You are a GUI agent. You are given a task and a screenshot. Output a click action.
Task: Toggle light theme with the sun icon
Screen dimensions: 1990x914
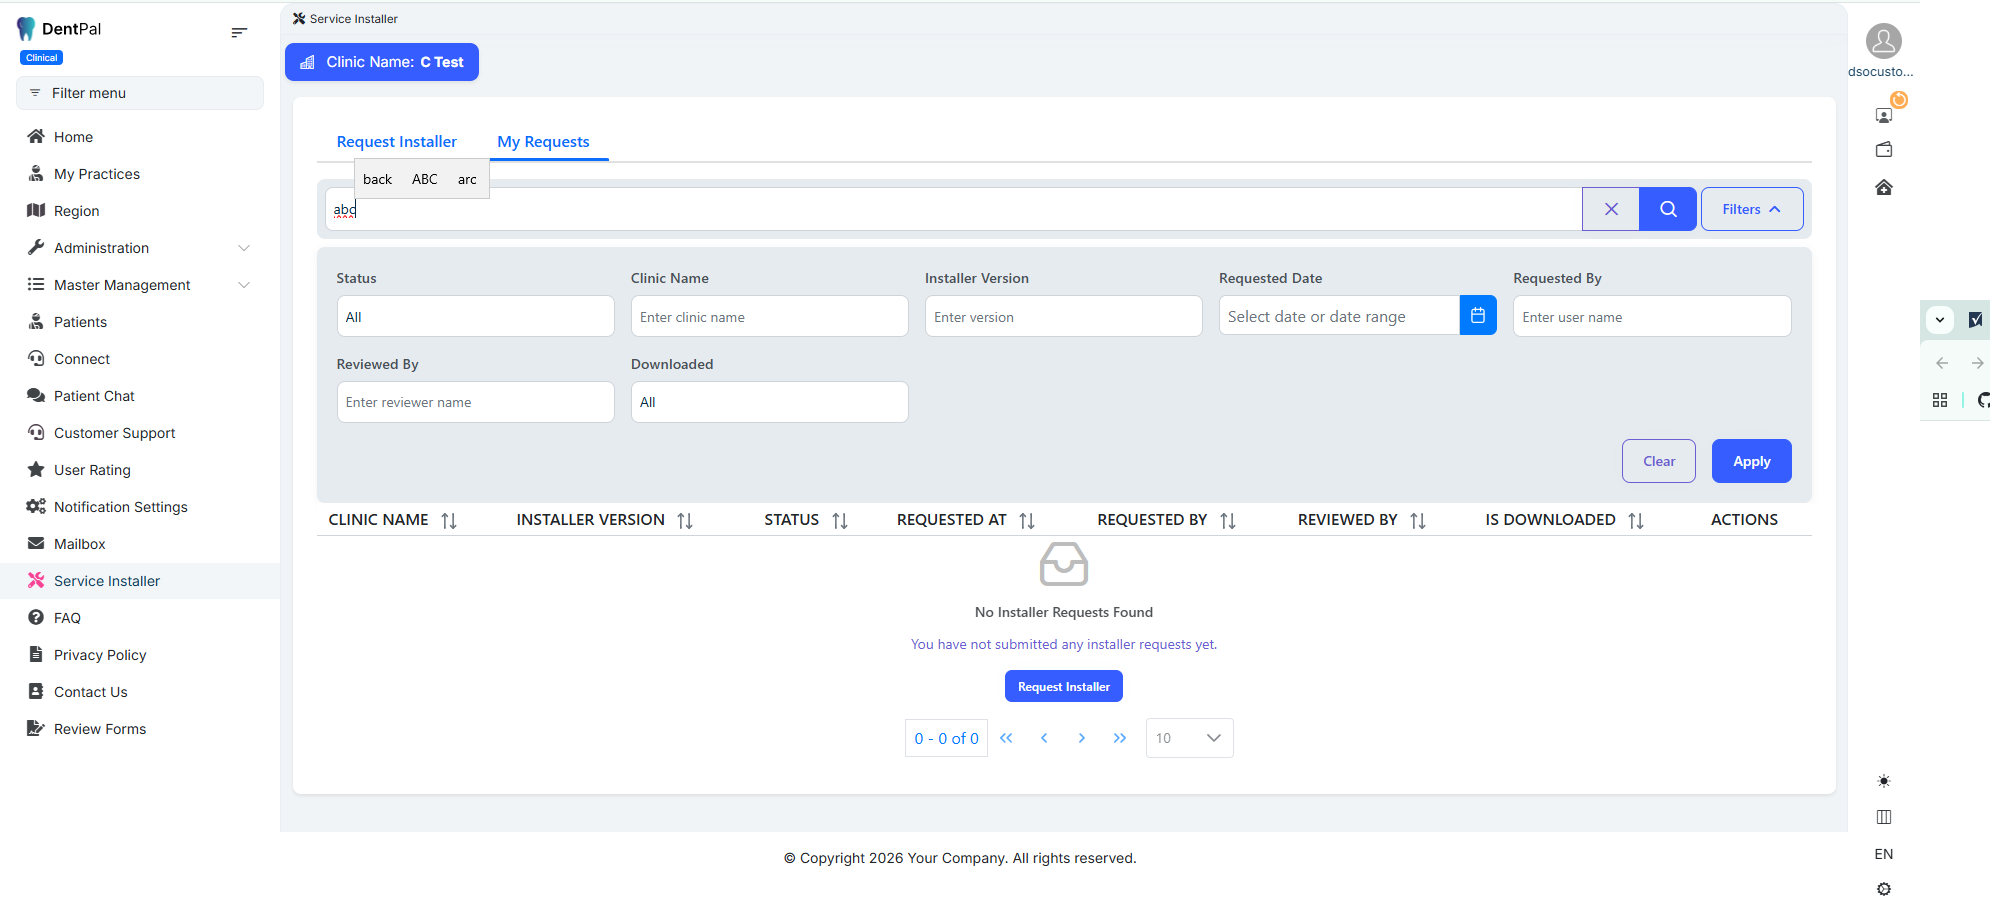(1883, 781)
